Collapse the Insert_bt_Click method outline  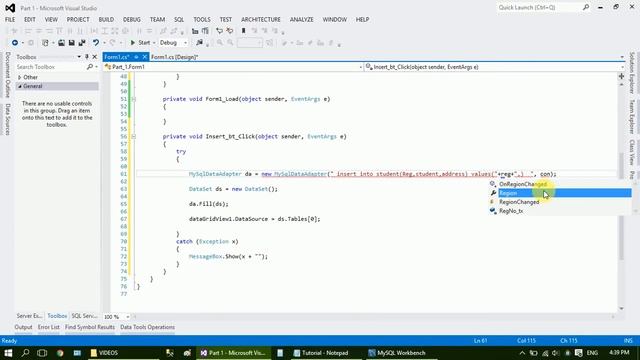pos(133,136)
